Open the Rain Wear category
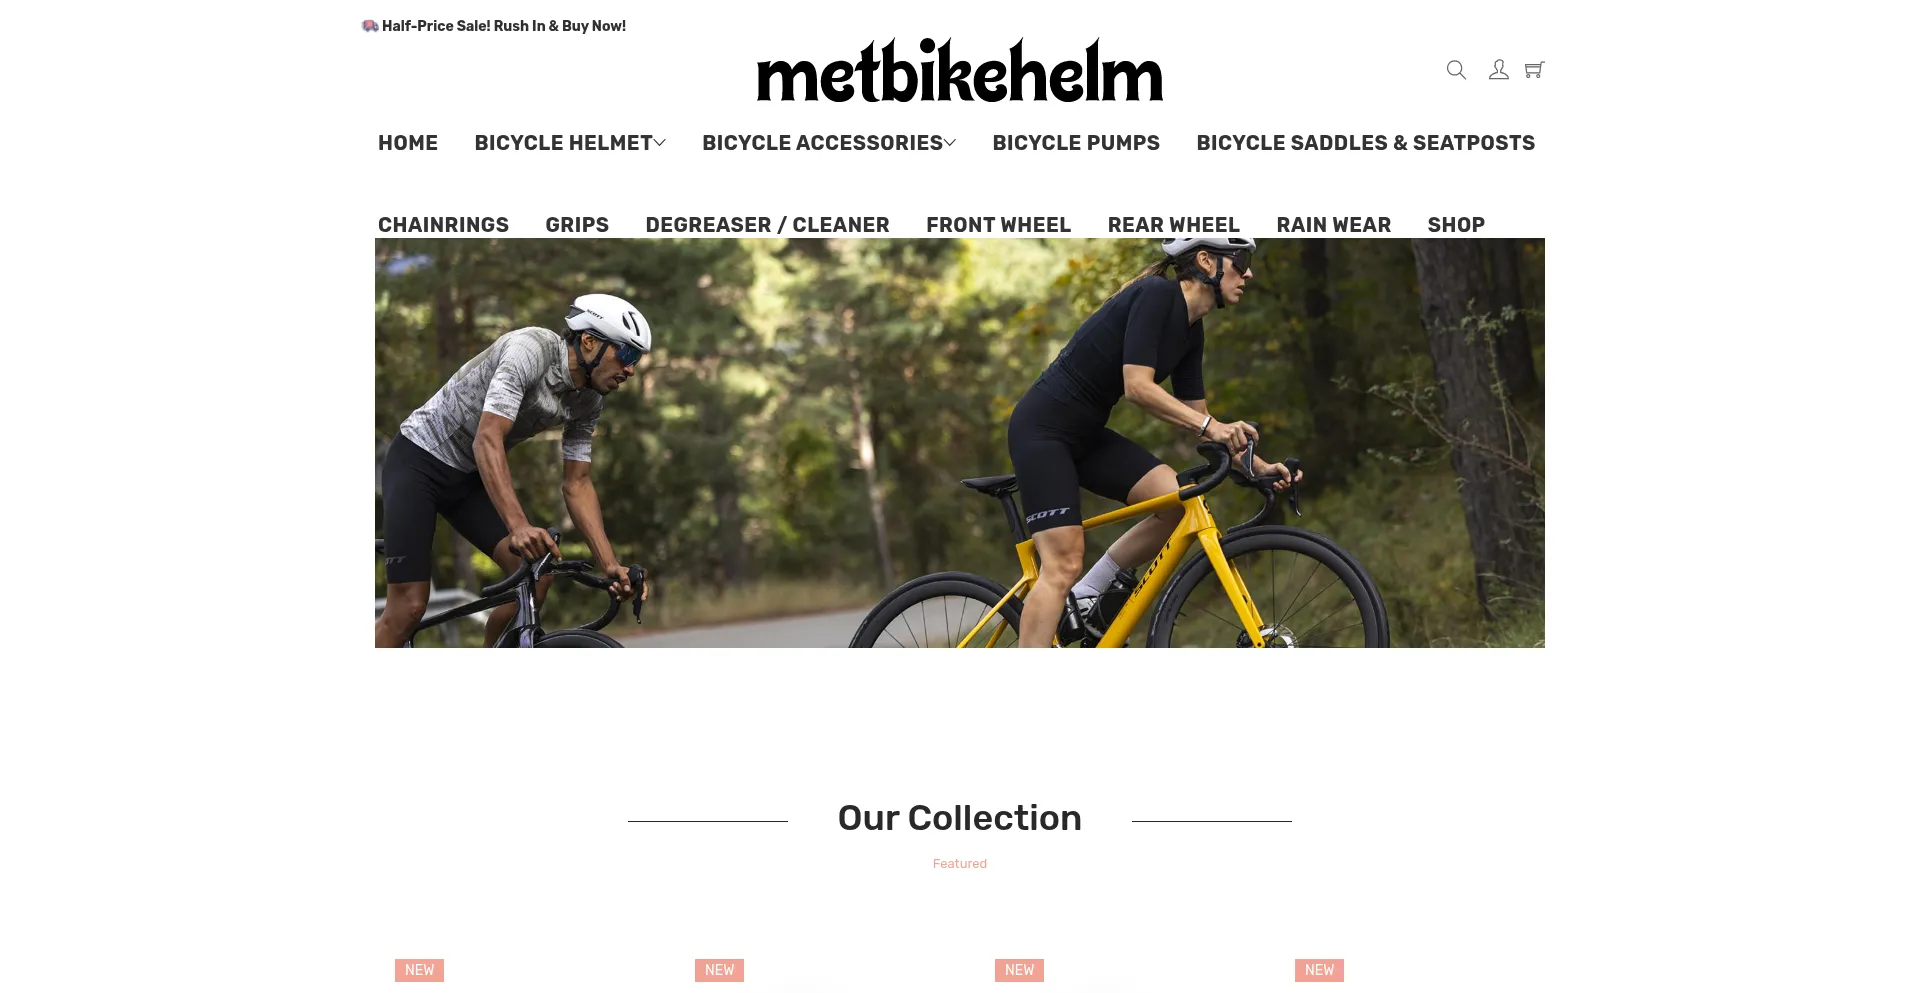 [1333, 225]
